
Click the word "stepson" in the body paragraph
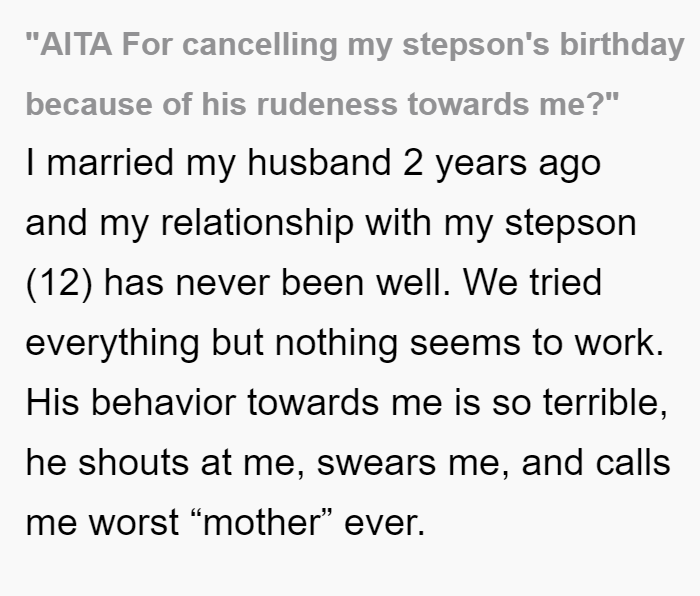(571, 224)
